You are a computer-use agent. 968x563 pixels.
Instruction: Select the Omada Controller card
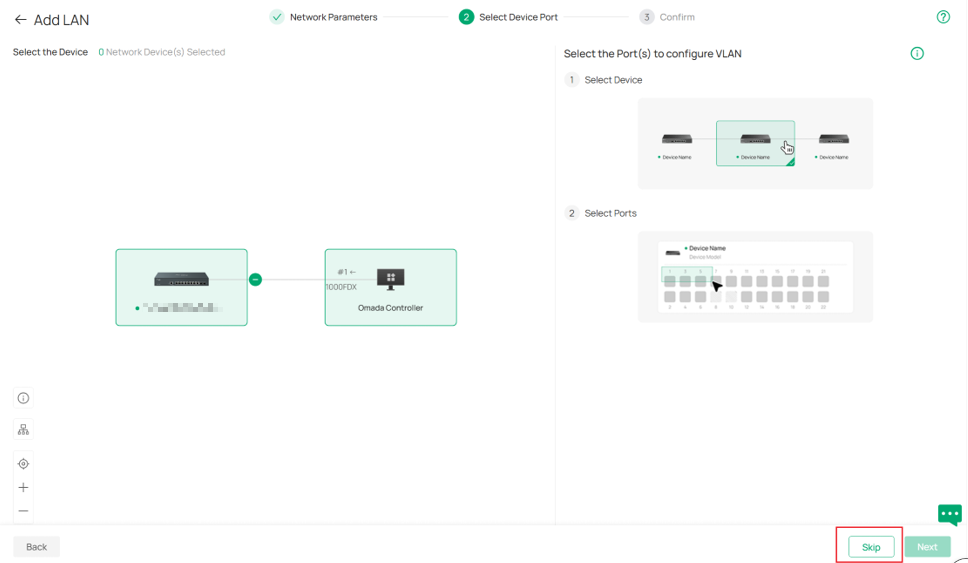pos(391,288)
